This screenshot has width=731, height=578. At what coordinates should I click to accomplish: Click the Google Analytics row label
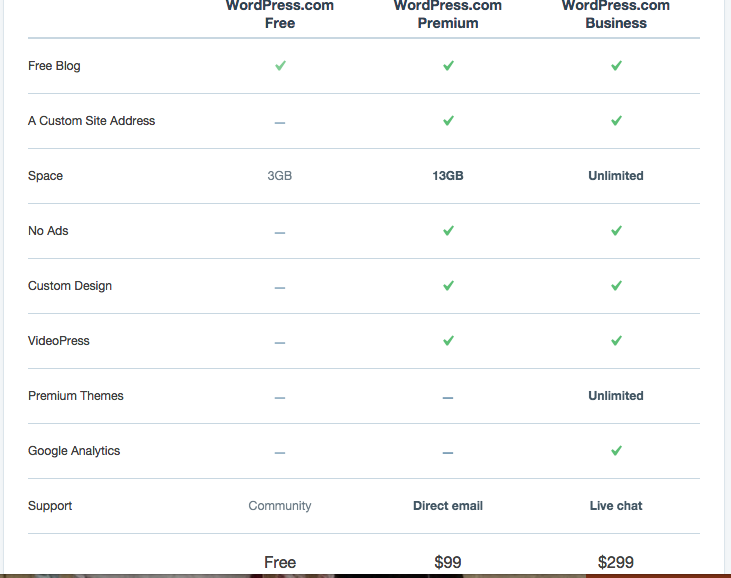[x=74, y=451]
